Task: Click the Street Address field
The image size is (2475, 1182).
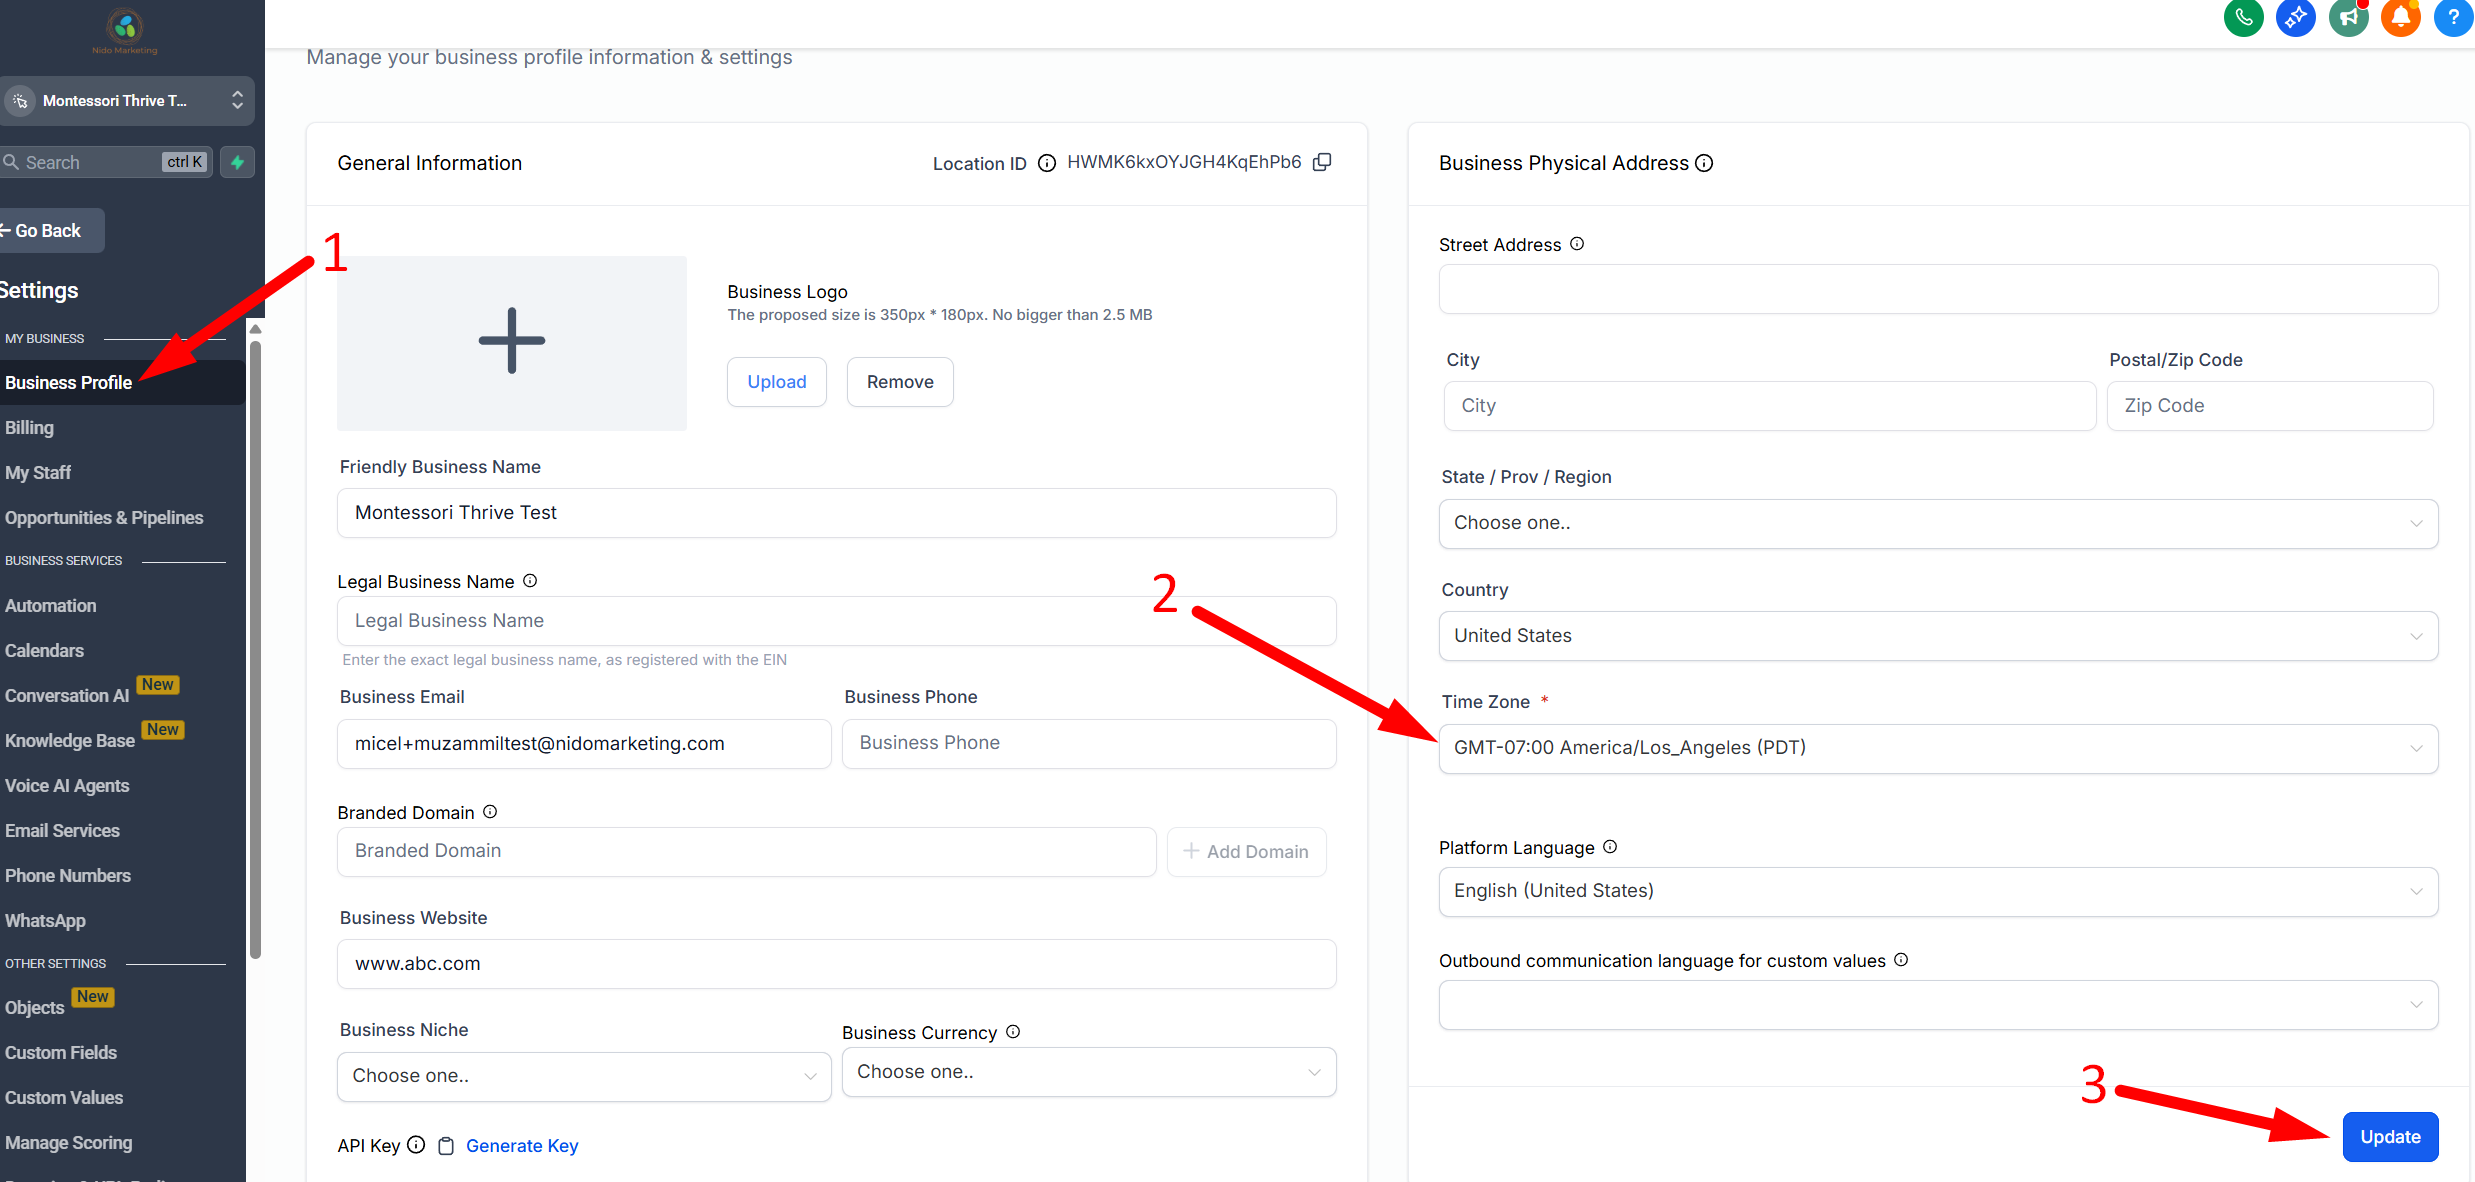Action: click(1938, 289)
